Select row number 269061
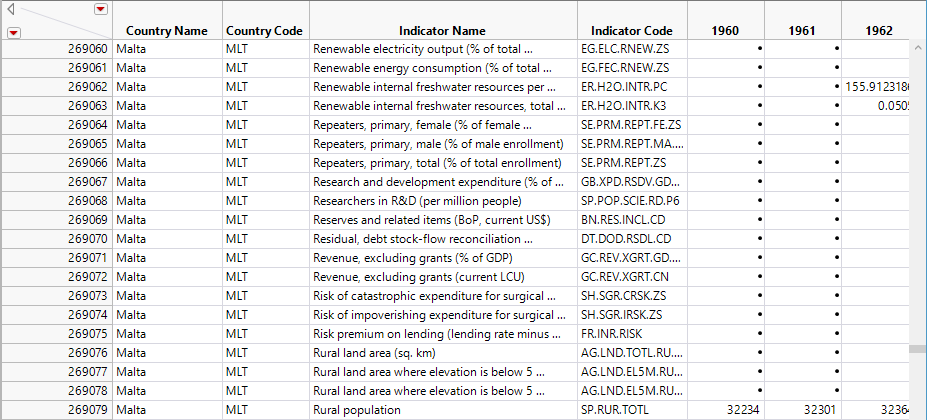The width and height of the screenshot is (927, 420). [56, 68]
